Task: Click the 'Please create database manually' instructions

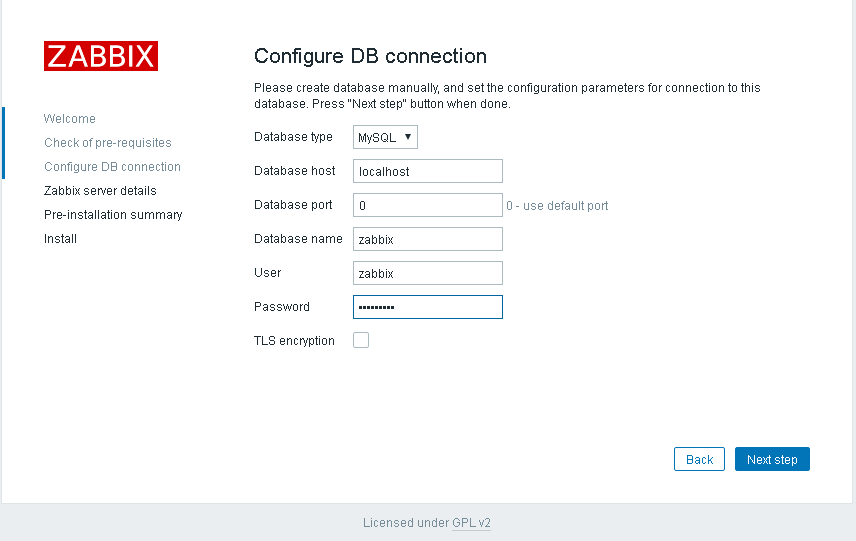Action: click(x=507, y=96)
